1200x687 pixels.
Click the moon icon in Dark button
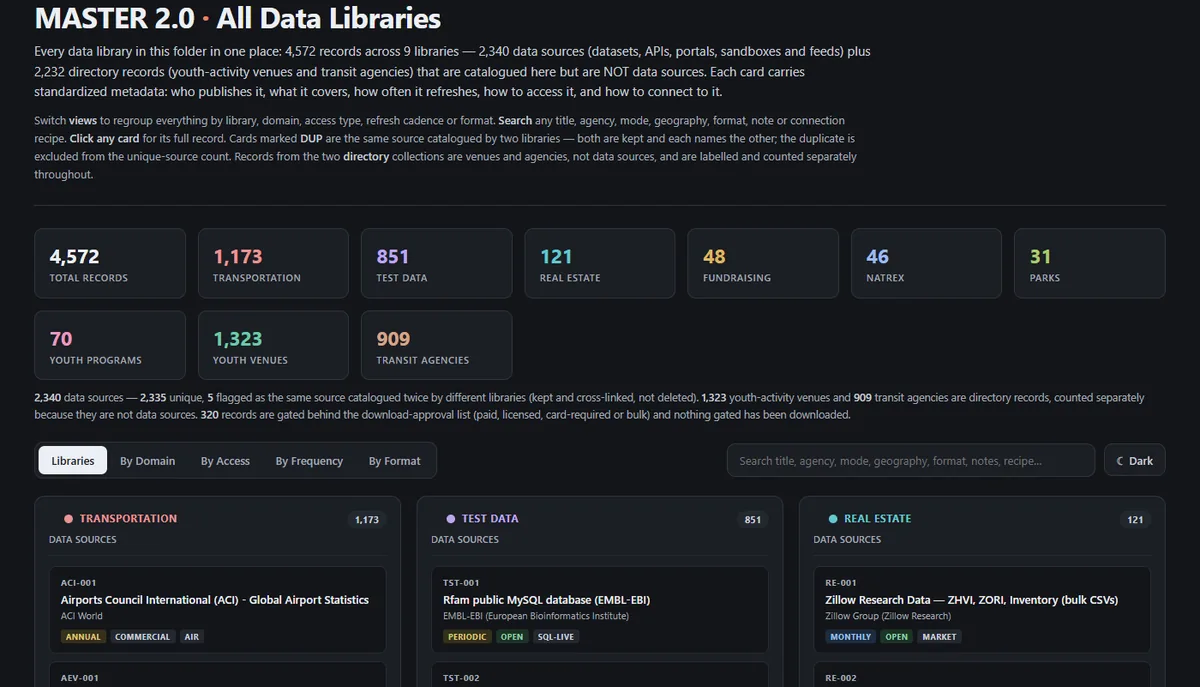1120,461
